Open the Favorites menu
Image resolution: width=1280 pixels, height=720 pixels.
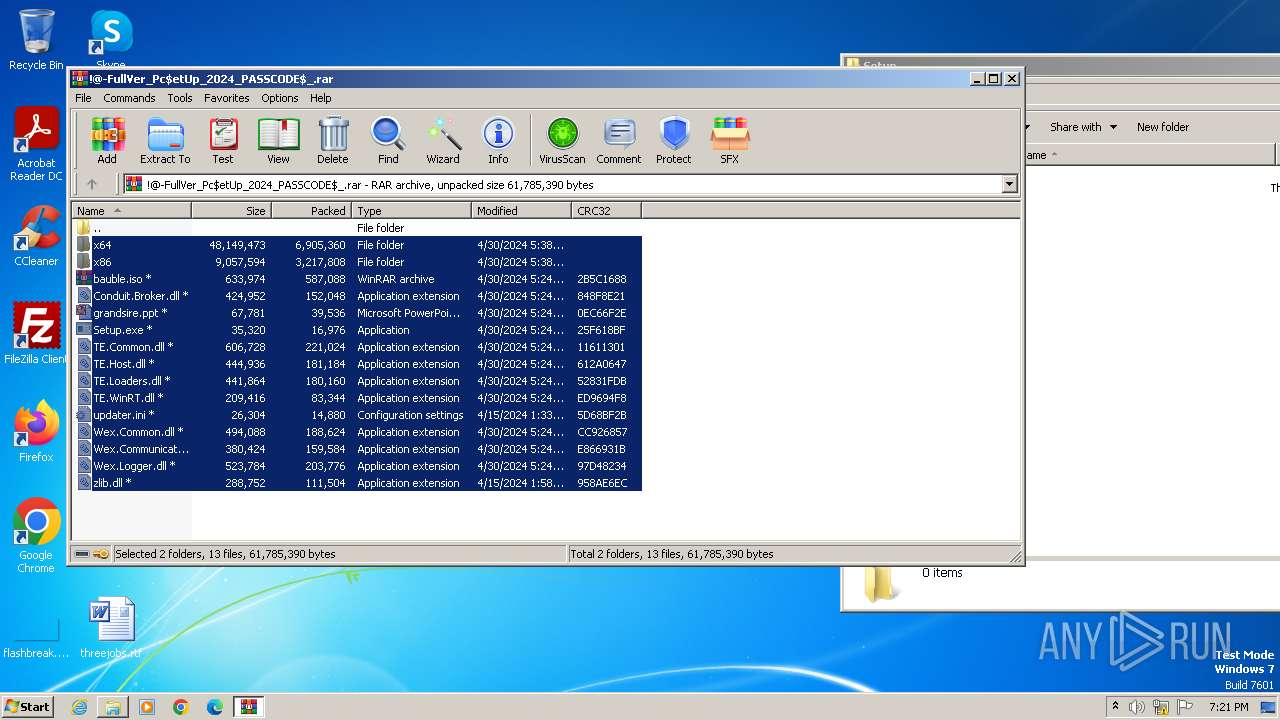[x=227, y=98]
